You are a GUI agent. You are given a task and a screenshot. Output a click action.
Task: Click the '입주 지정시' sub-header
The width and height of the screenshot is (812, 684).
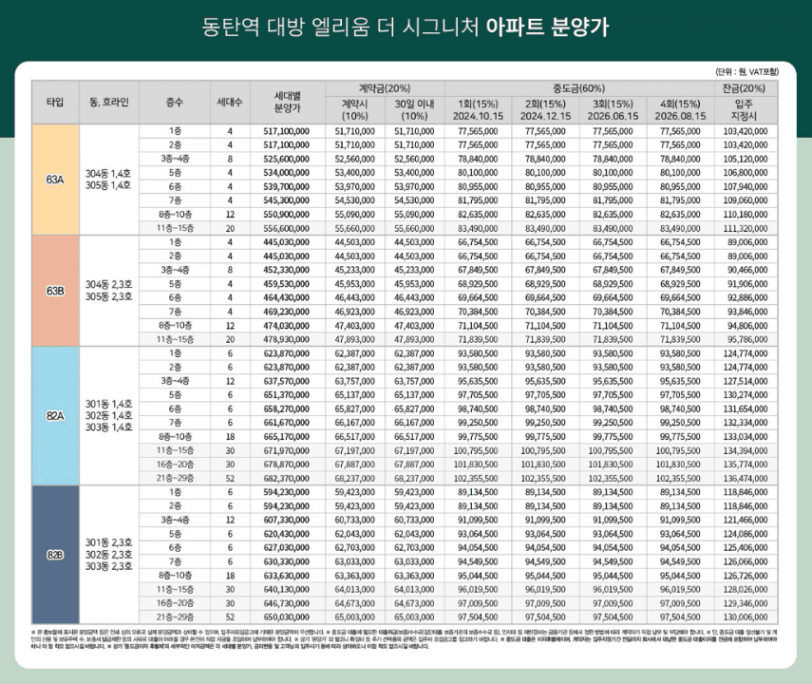(x=745, y=110)
